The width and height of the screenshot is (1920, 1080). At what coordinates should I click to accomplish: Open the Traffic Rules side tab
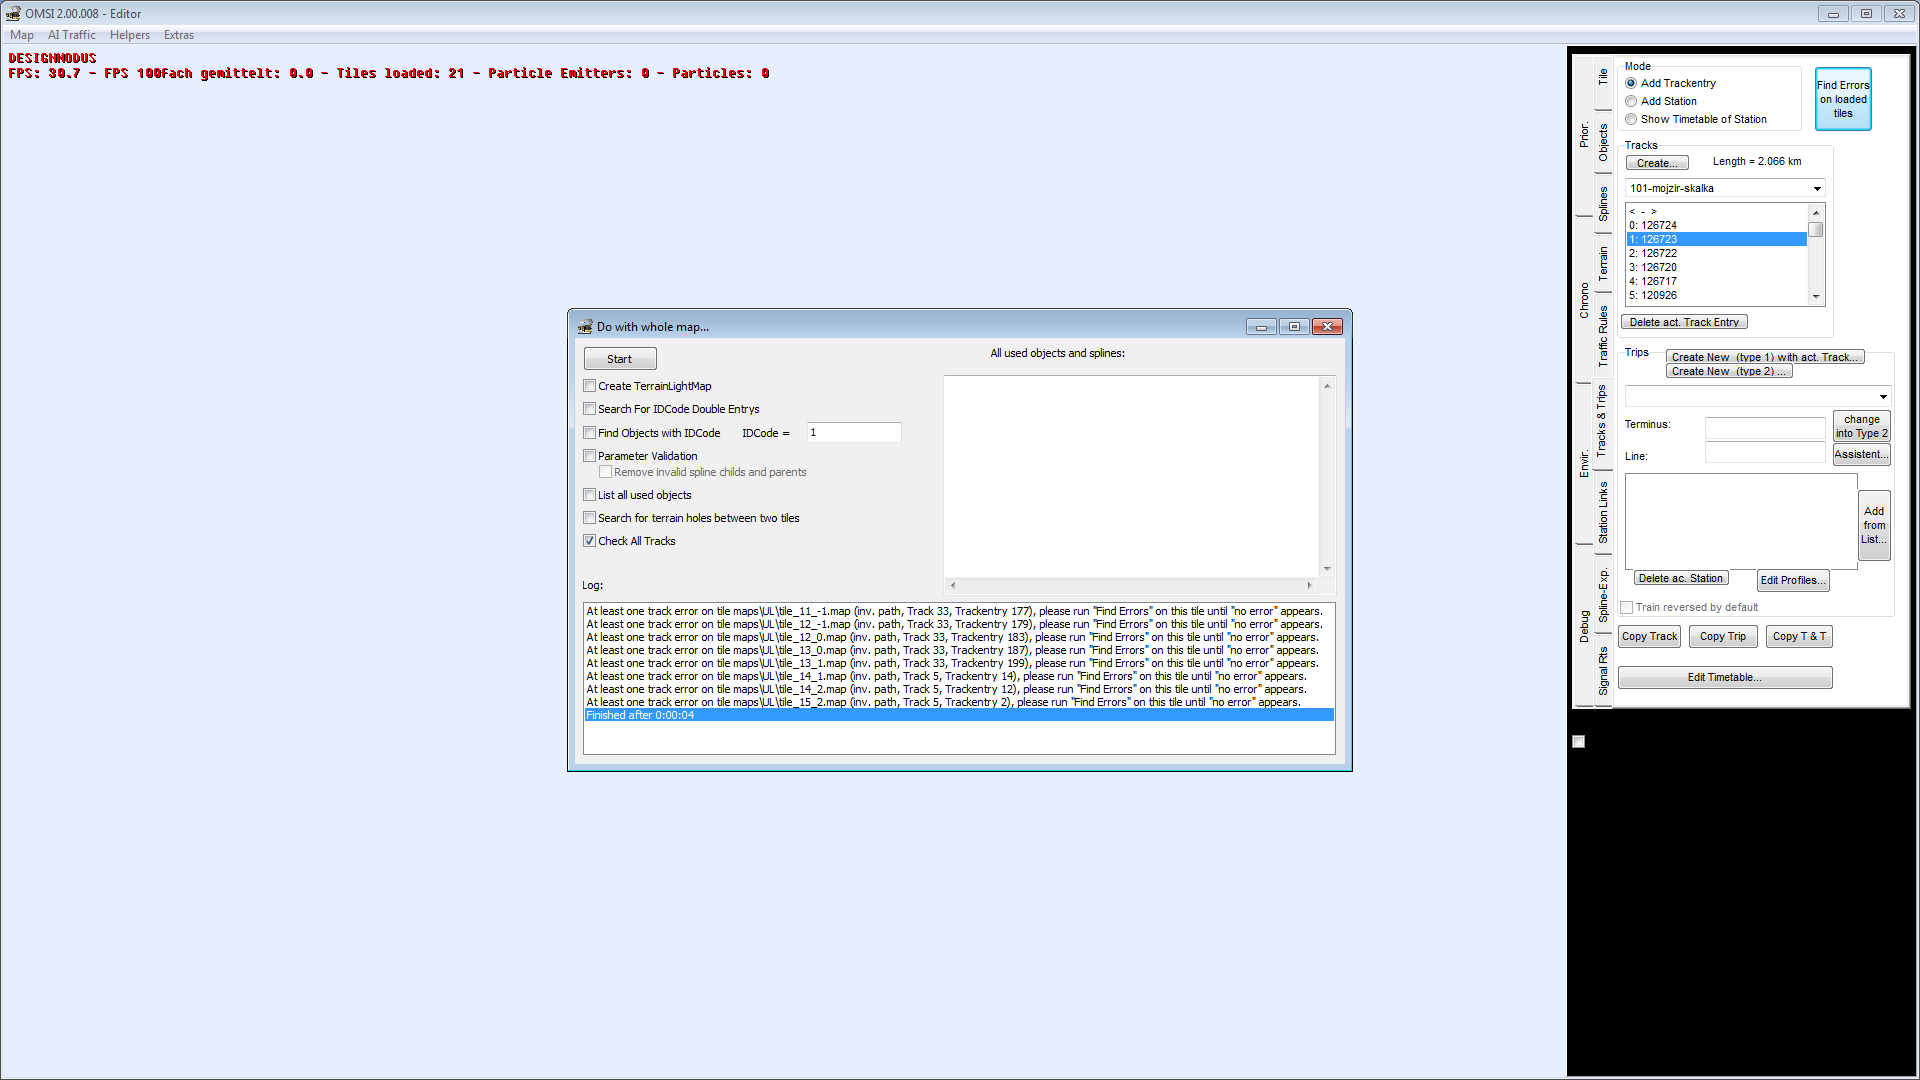coord(1603,336)
